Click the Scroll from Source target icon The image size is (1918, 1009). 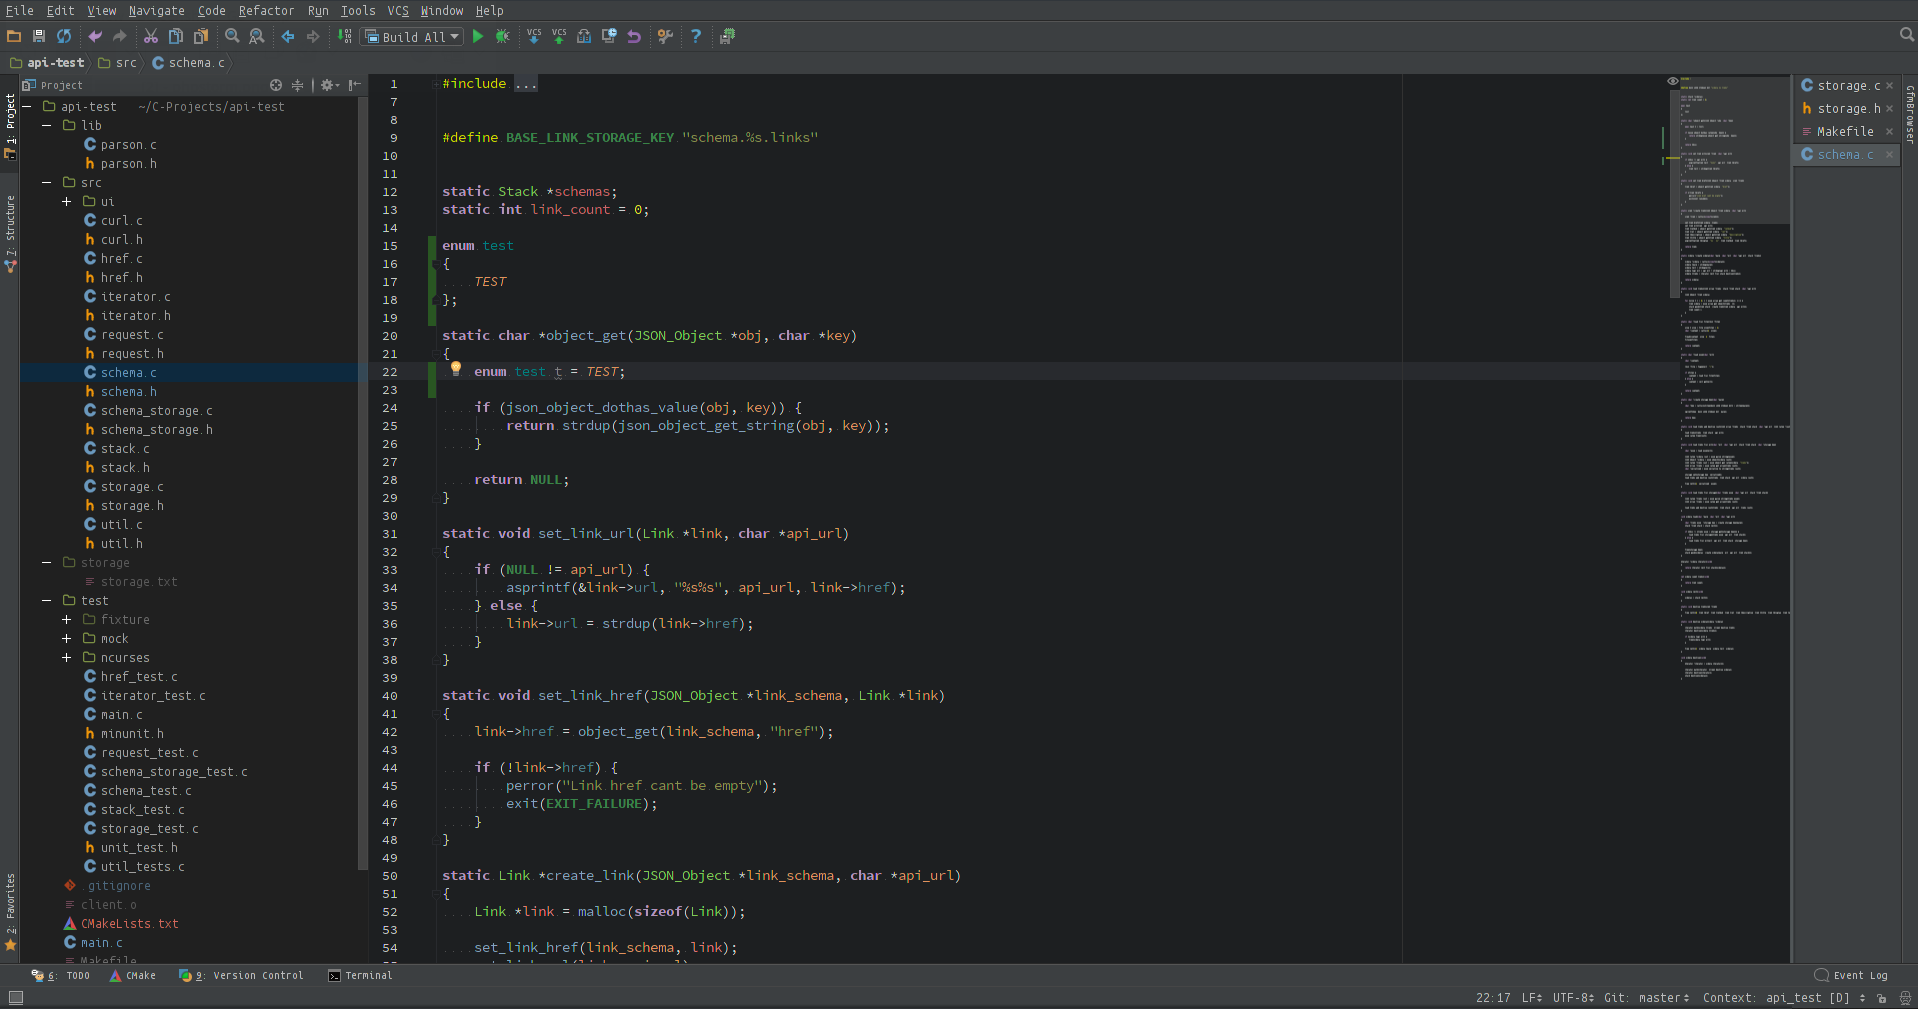[x=276, y=85]
